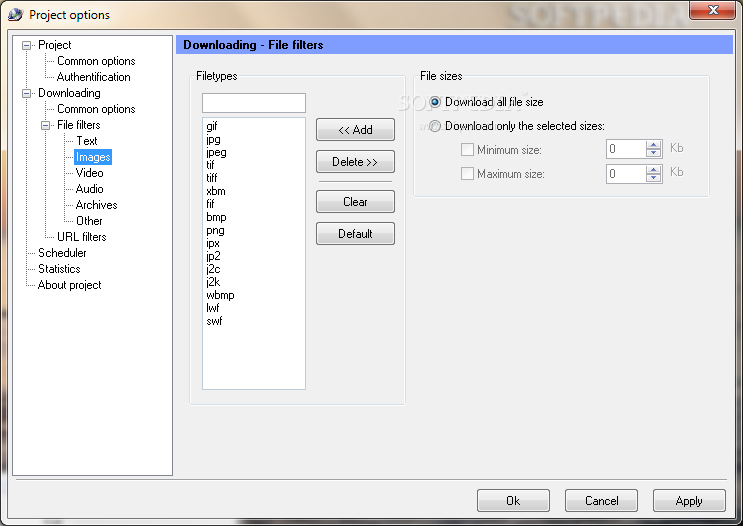Select ipx in filetypes list
This screenshot has height=526, width=743.
(x=213, y=243)
